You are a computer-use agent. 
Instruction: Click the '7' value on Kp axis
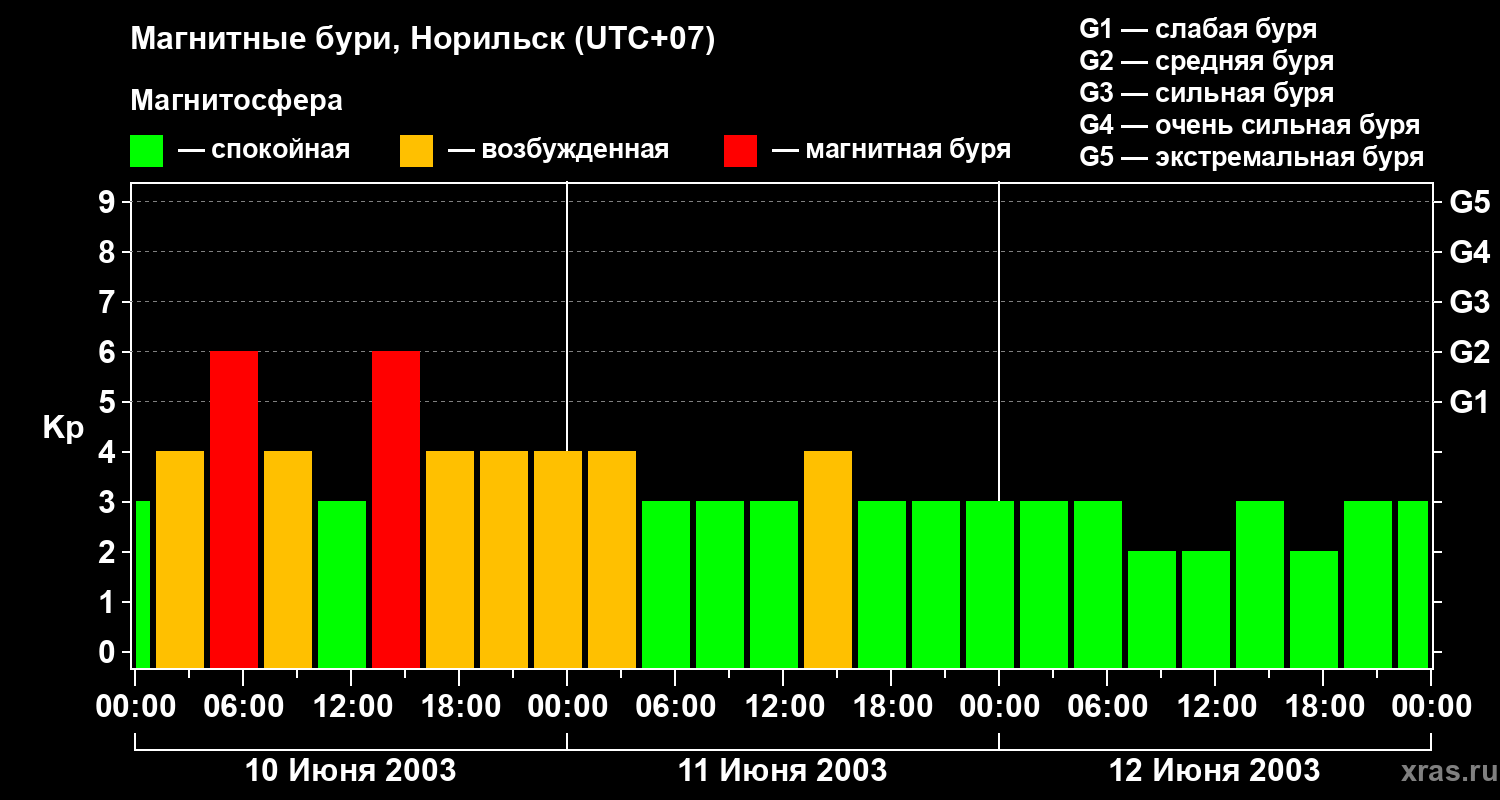(109, 302)
